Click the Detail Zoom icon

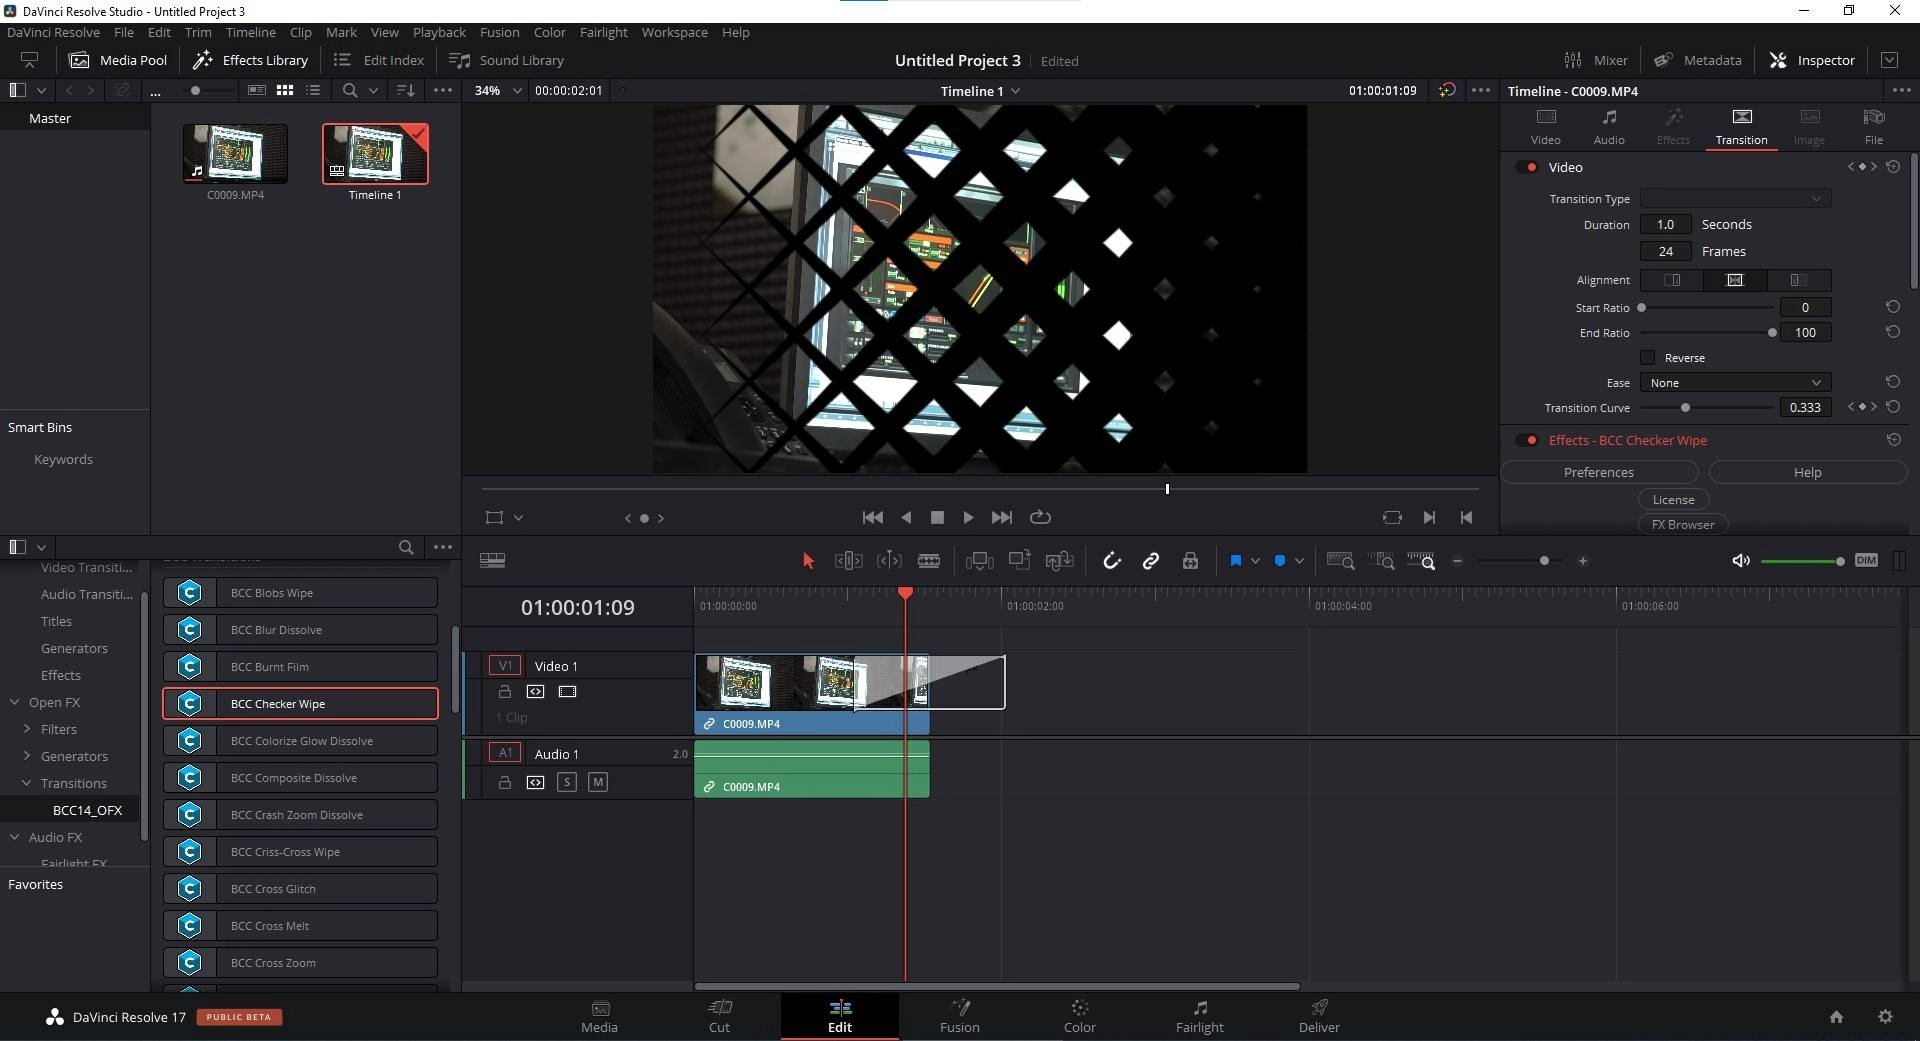tap(1381, 561)
